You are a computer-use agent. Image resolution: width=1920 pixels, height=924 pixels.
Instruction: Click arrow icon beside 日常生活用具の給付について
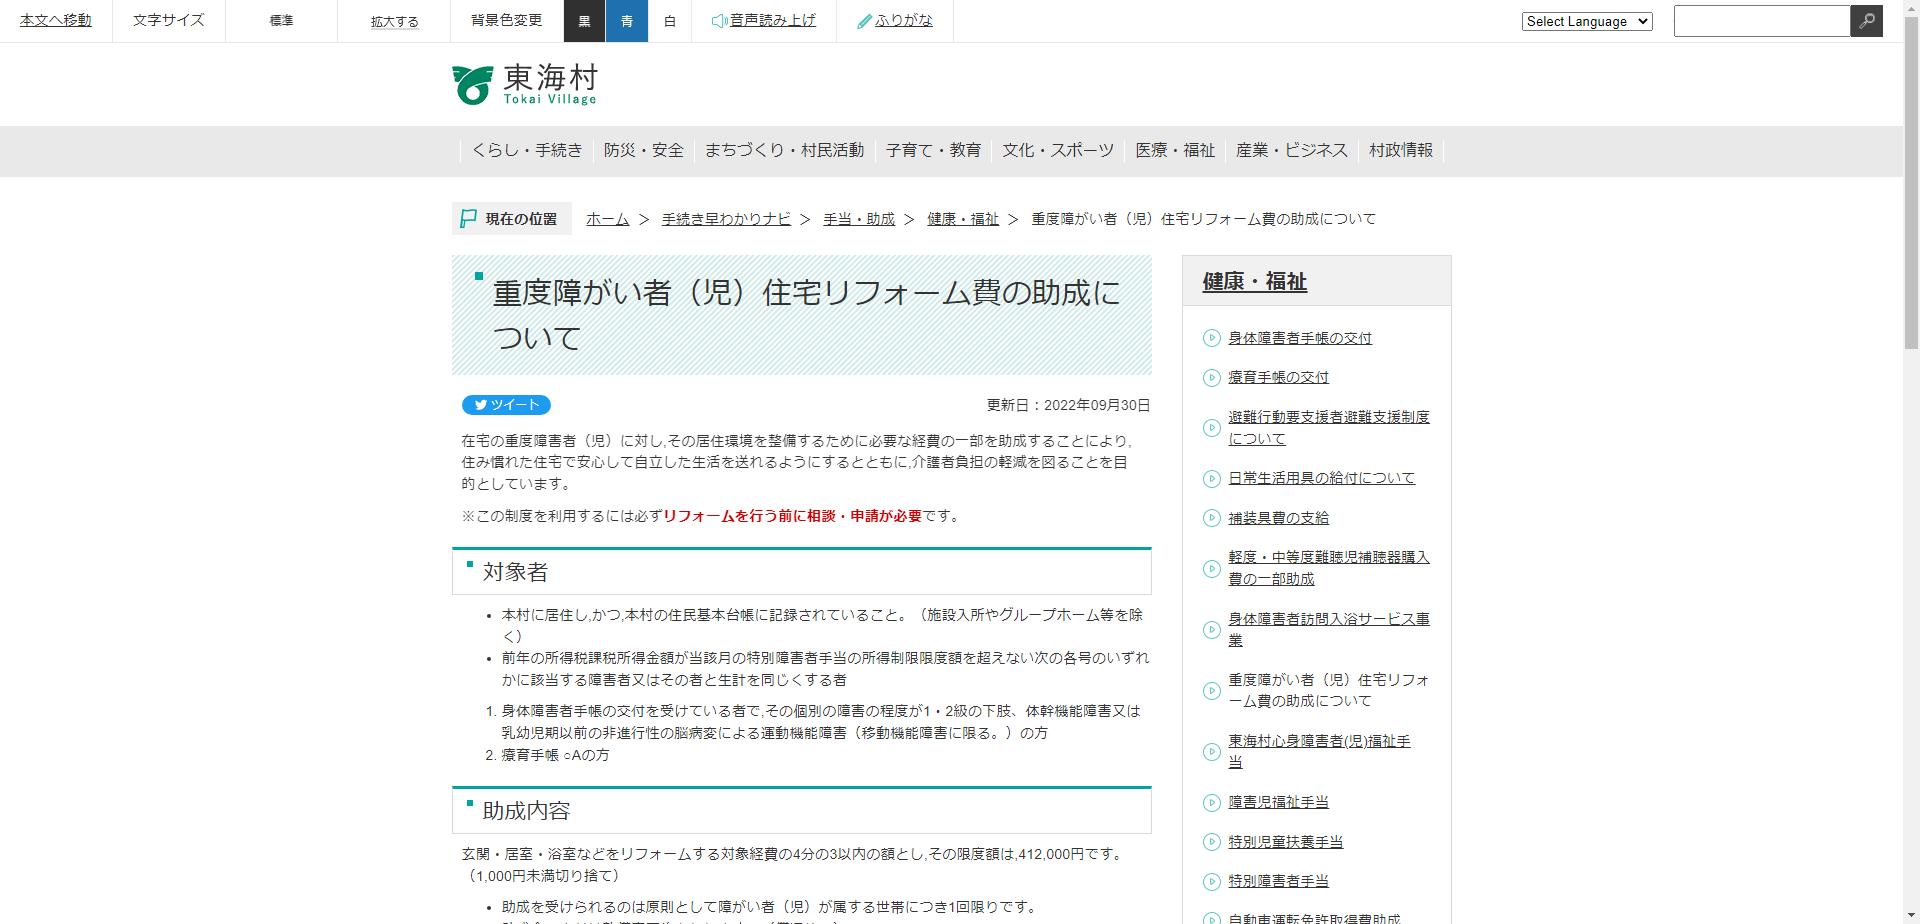pyautogui.click(x=1212, y=478)
